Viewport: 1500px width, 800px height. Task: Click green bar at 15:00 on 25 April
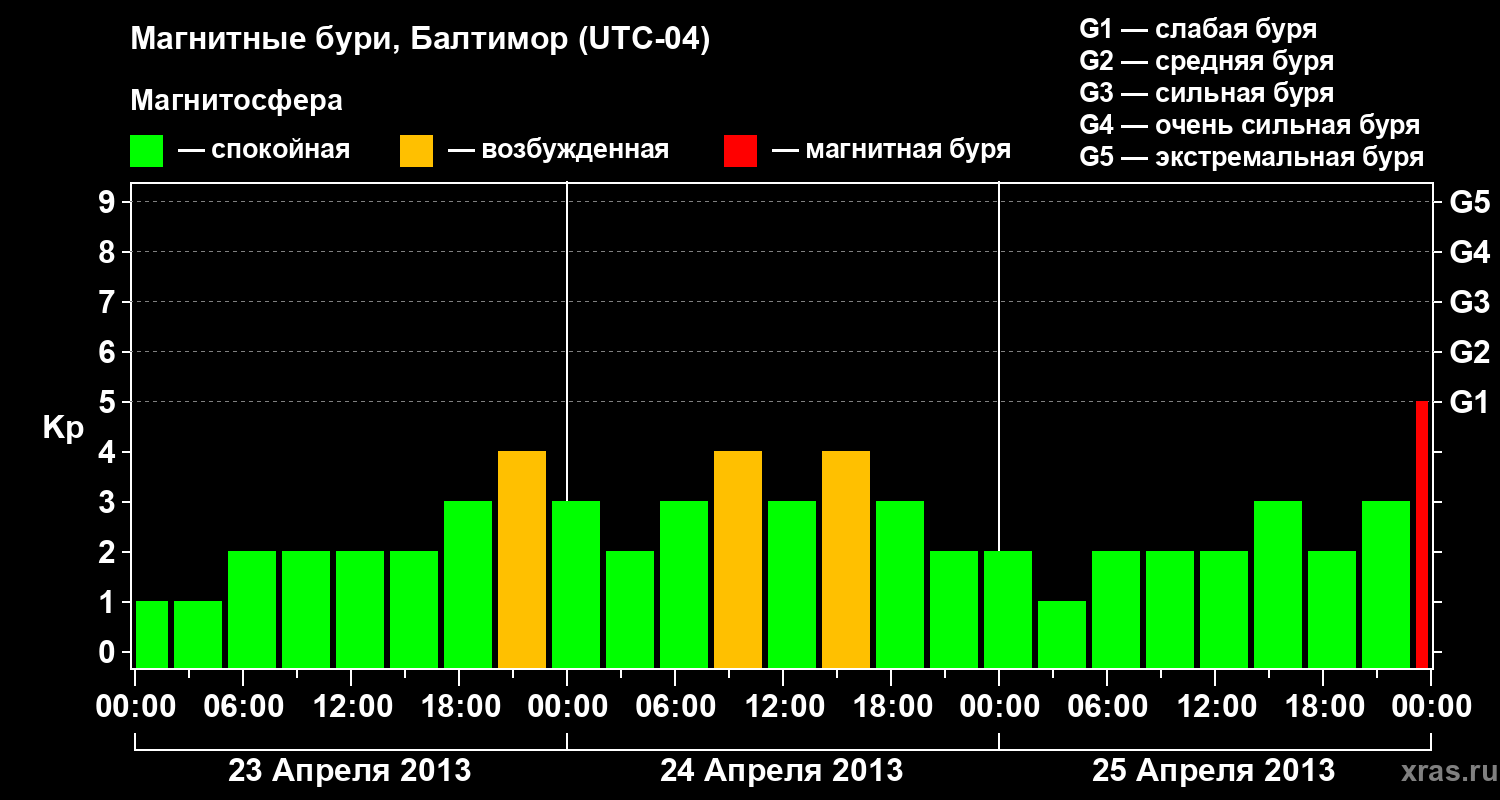point(1278,584)
